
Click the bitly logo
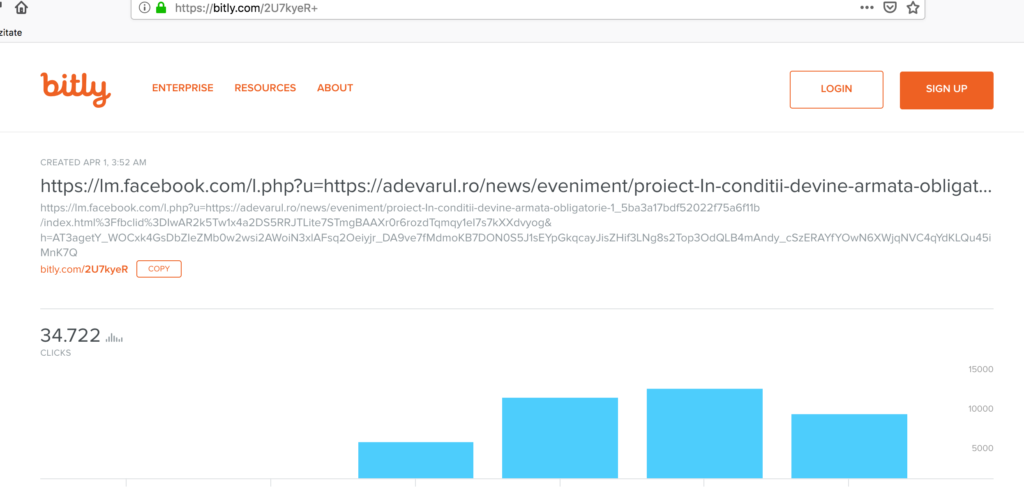click(x=75, y=89)
